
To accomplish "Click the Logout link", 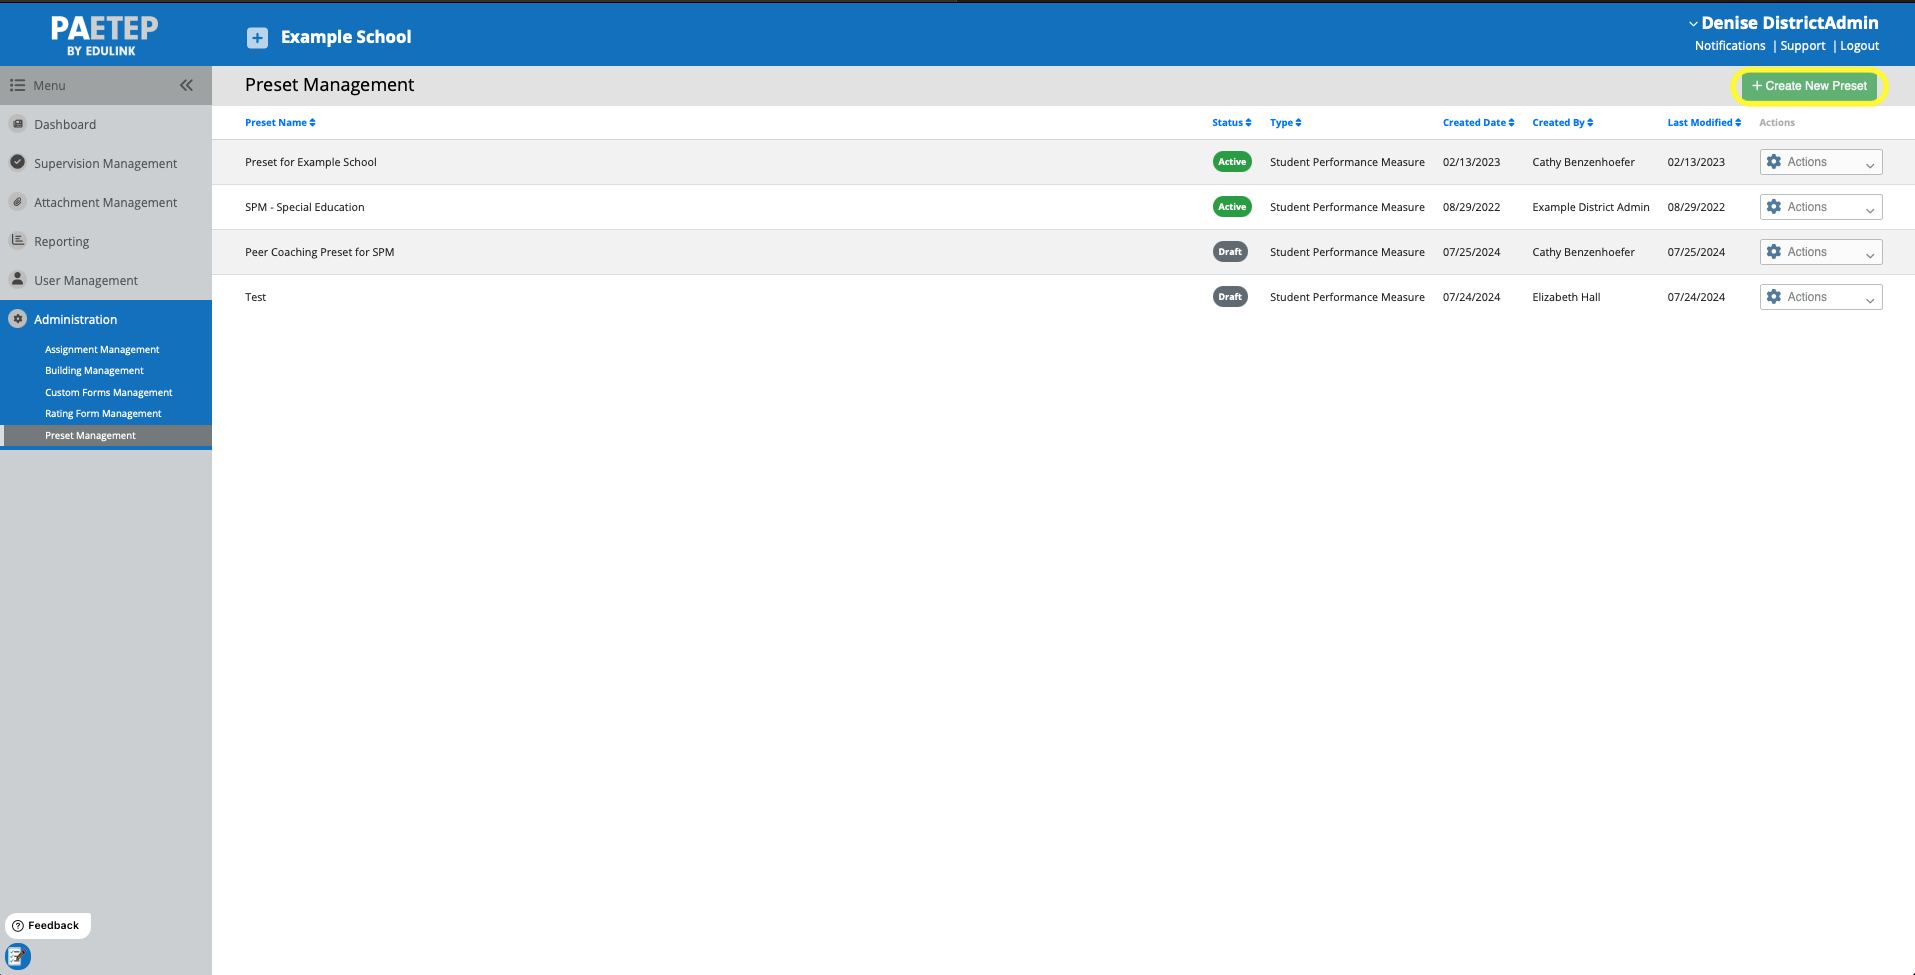I will [1860, 46].
